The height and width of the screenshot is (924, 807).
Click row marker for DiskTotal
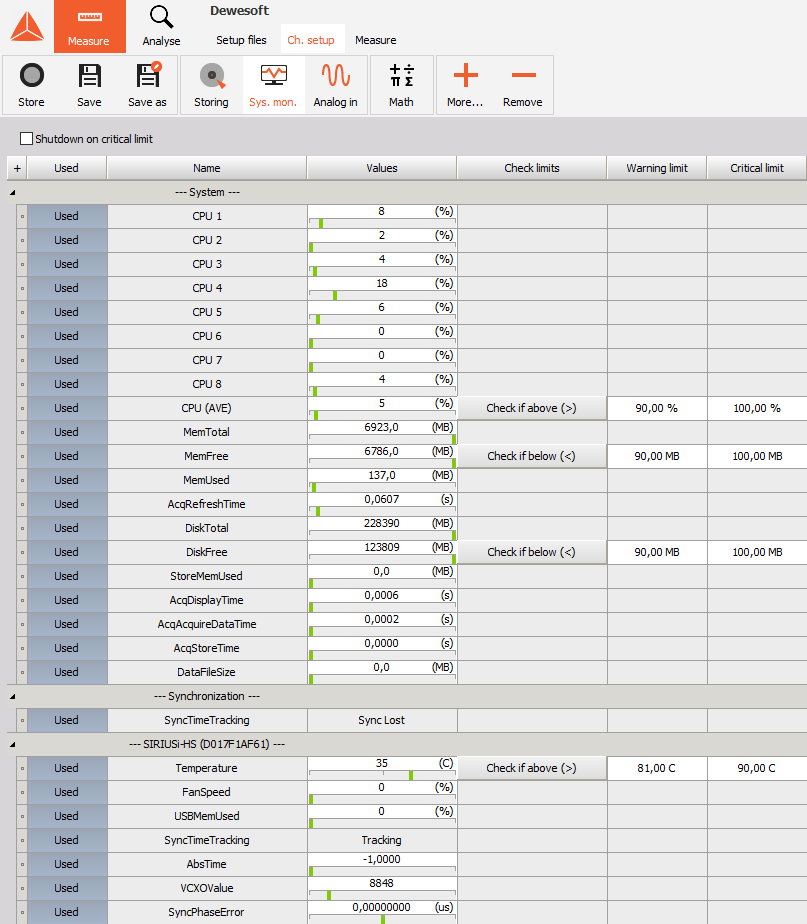(22, 529)
